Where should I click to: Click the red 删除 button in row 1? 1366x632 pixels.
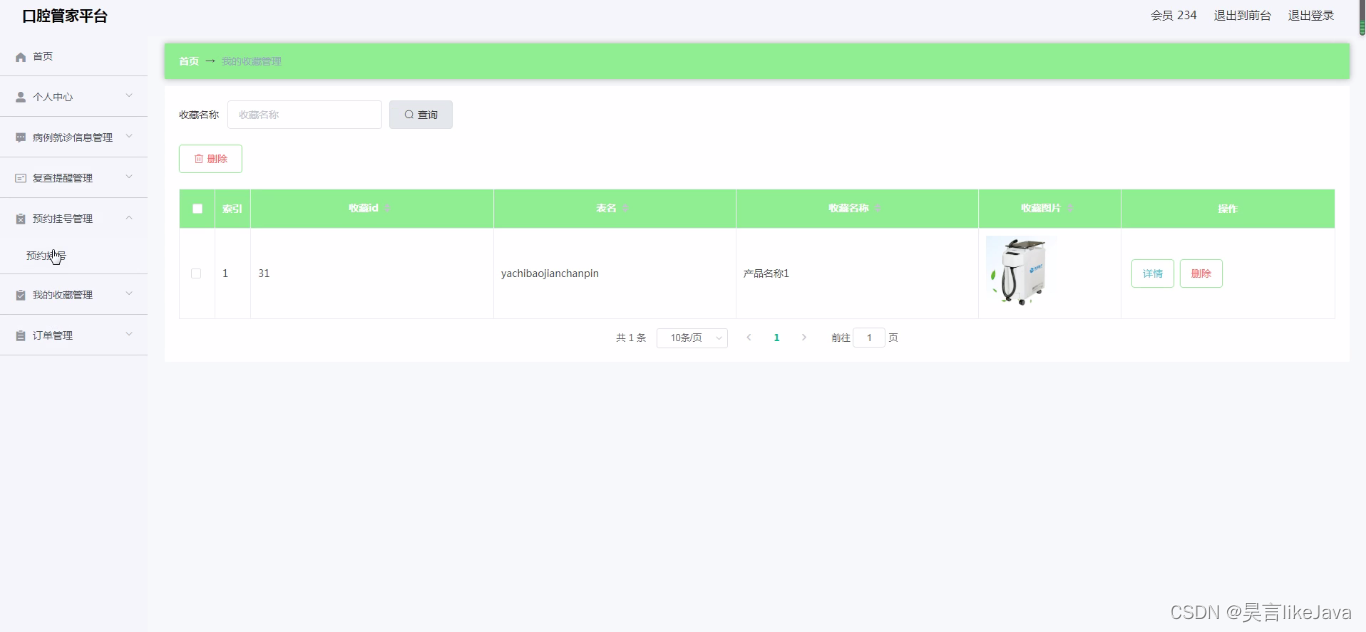click(1201, 273)
